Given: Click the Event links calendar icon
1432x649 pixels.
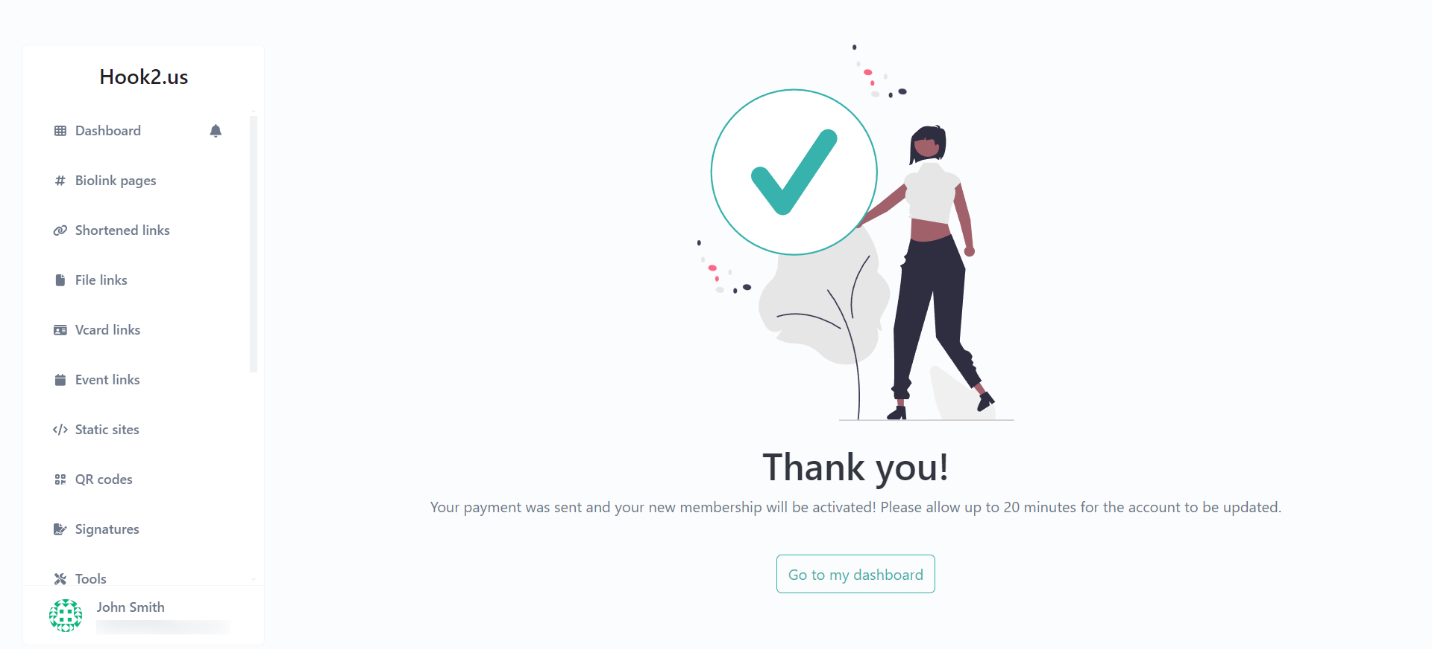Looking at the screenshot, I should 61,379.
